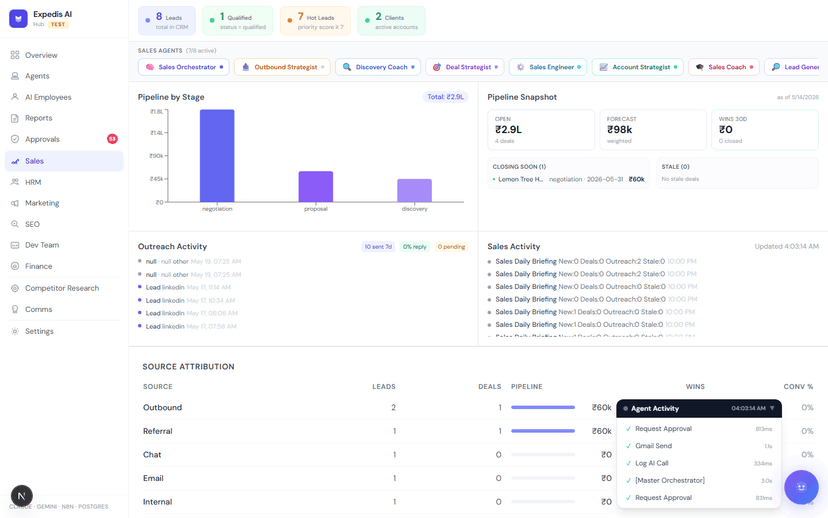The width and height of the screenshot is (828, 518).
Task: Click the [Master Orchestrator] activity entry
Action: coord(699,481)
